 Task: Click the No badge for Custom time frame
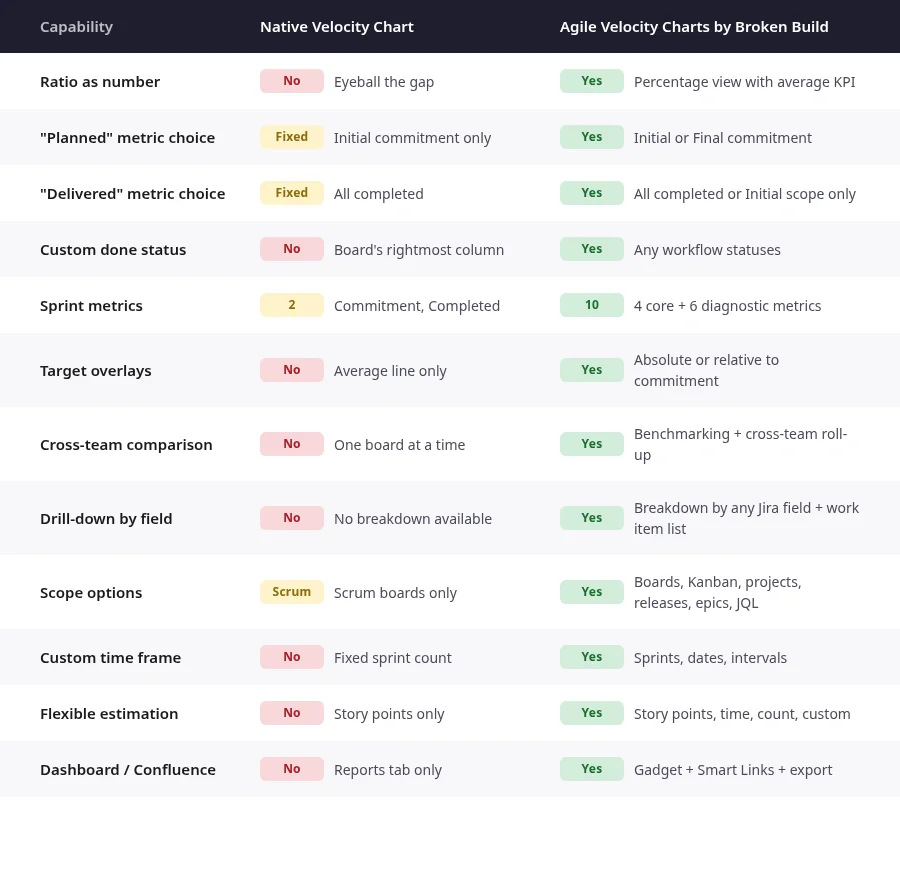(x=292, y=657)
